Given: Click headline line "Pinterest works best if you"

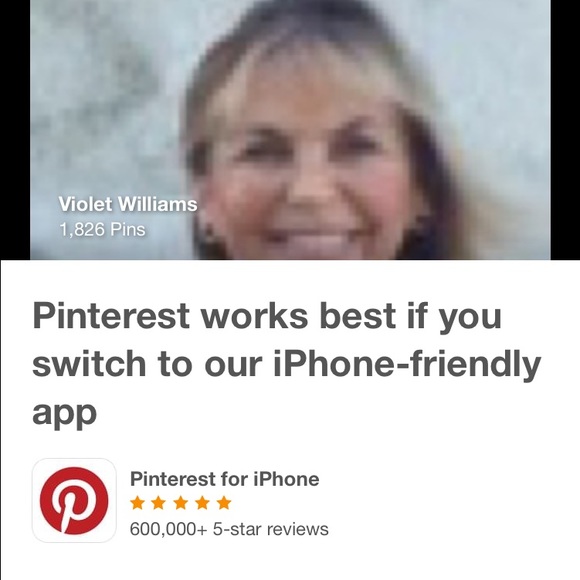Looking at the screenshot, I should 267,318.
